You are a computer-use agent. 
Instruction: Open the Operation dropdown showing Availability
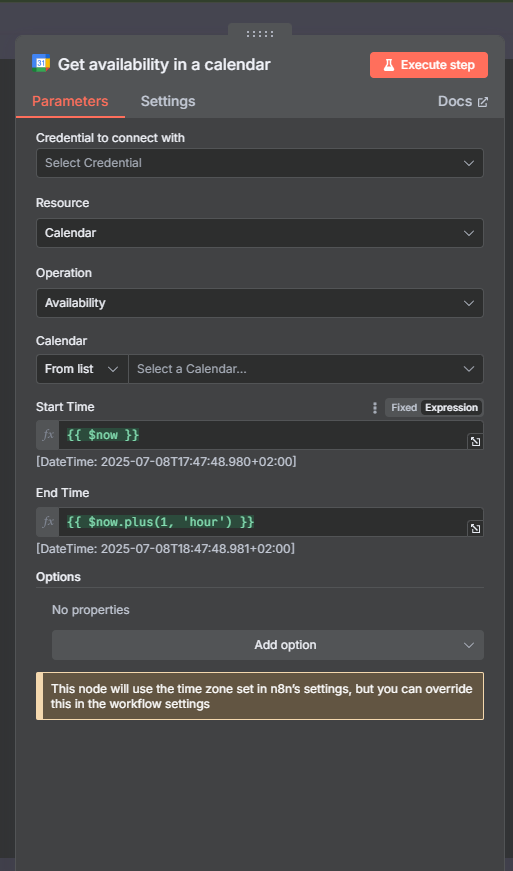click(260, 303)
